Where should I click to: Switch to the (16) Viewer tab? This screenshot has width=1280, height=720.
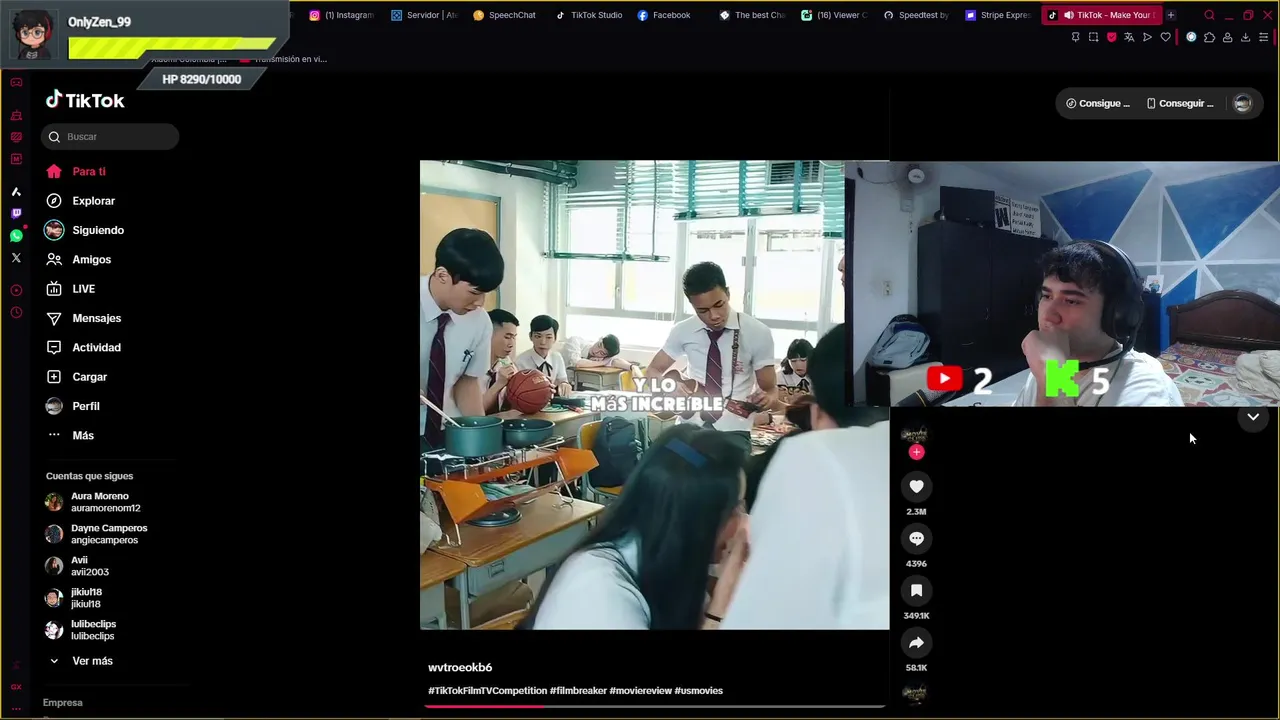pyautogui.click(x=834, y=15)
